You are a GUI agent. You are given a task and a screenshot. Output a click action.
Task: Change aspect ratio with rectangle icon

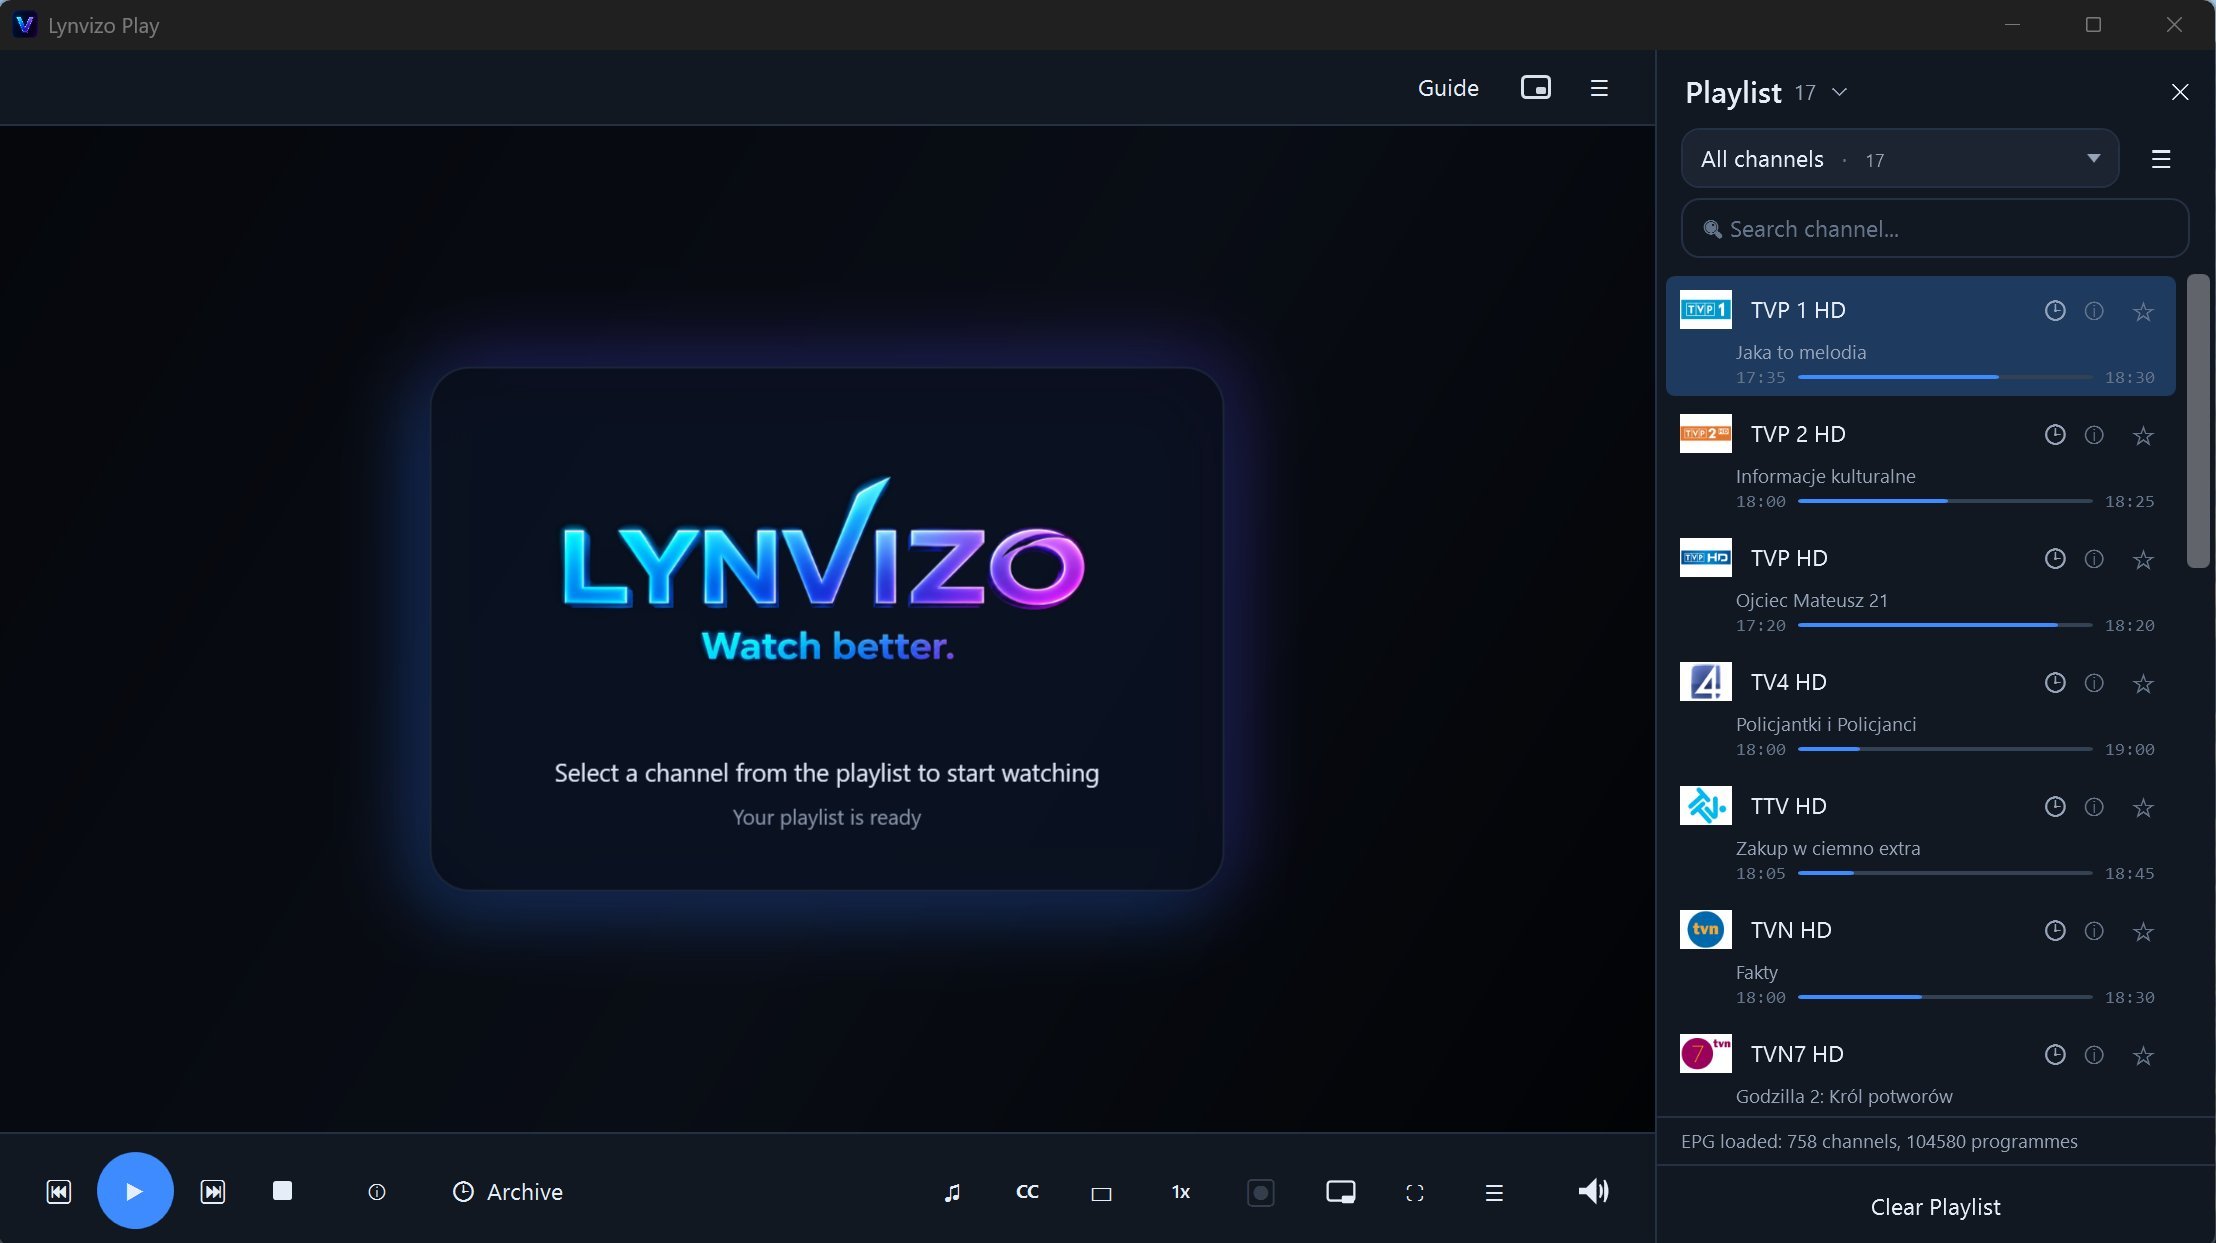[1101, 1193]
